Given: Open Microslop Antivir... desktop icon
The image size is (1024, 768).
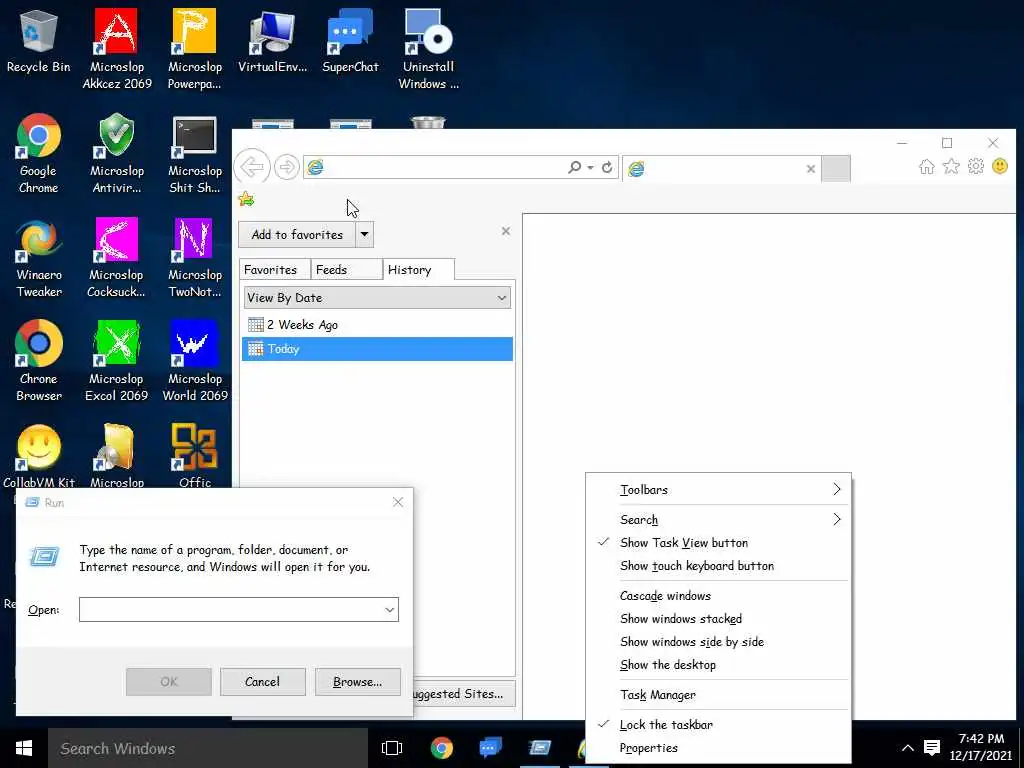Looking at the screenshot, I should coord(116,153).
